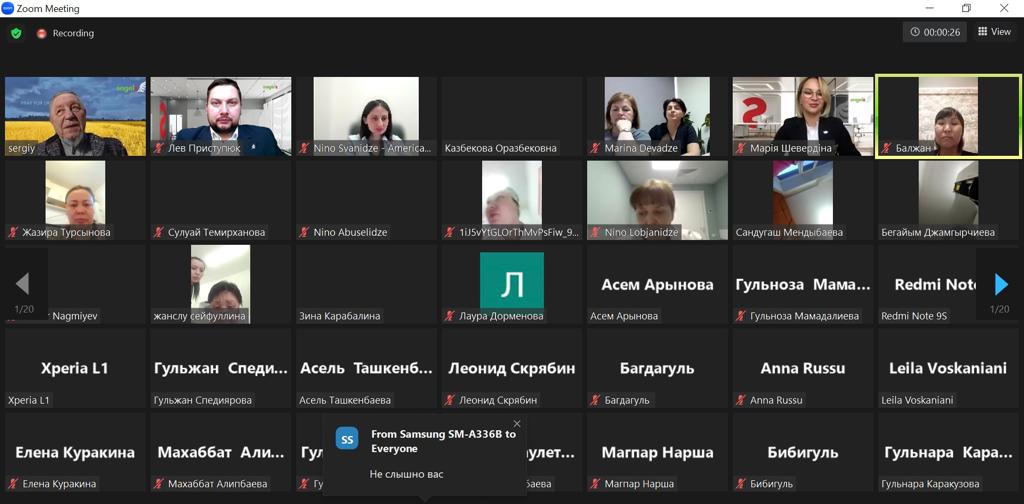
Task: Select Nino Abuselidze's tile
Action: coord(366,200)
